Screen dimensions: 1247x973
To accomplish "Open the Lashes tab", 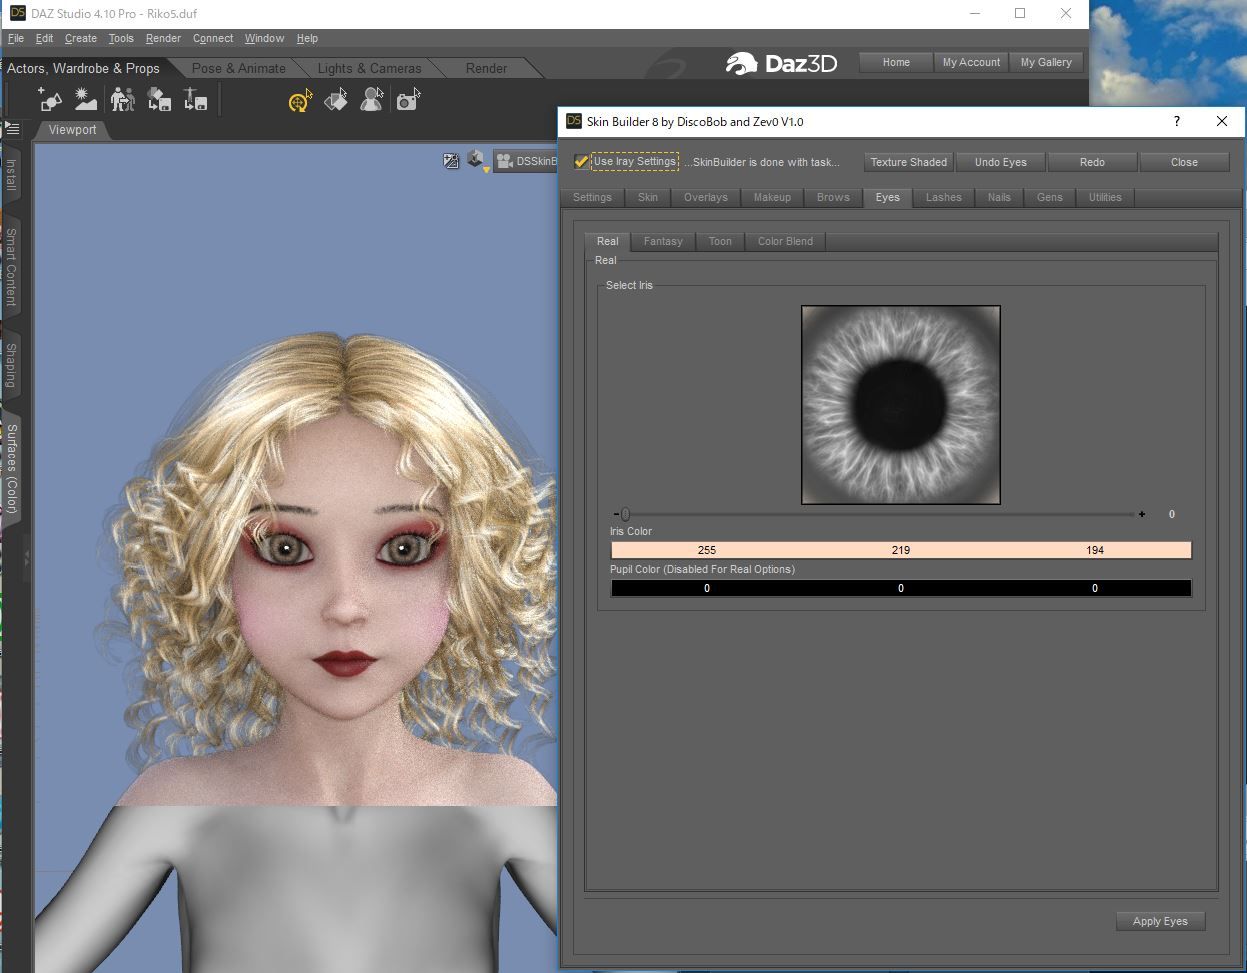I will coord(944,197).
